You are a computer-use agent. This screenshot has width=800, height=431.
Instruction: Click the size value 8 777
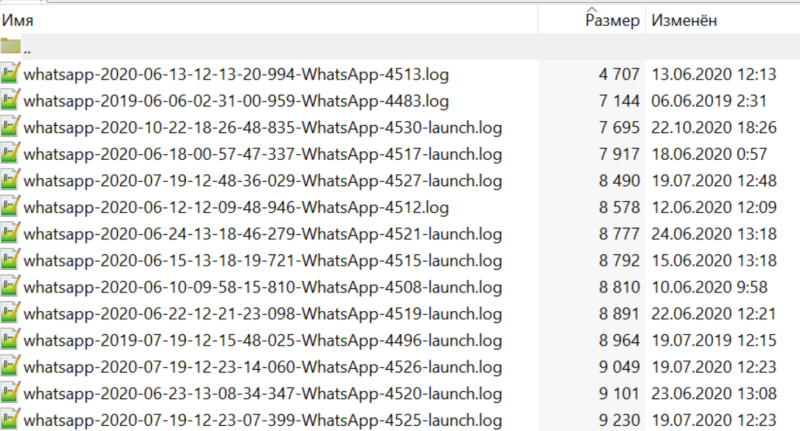click(619, 234)
